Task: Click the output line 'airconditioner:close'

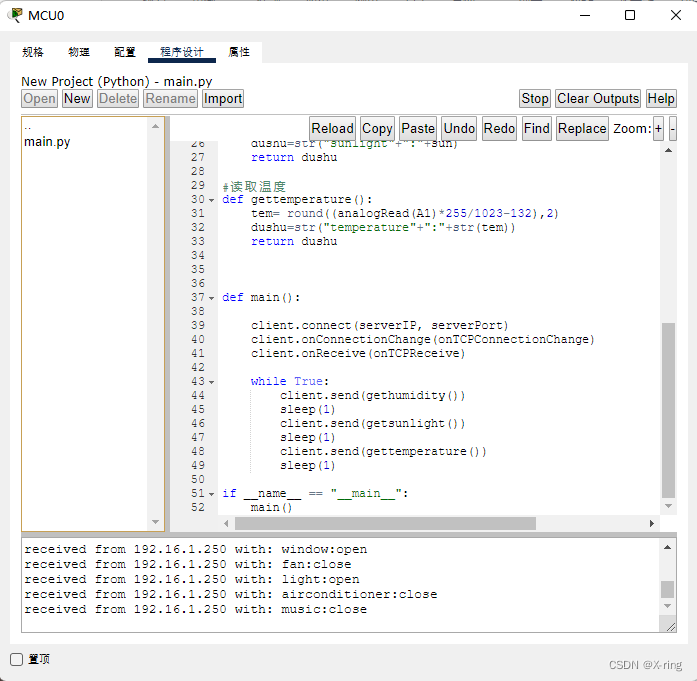Action: pyautogui.click(x=231, y=594)
